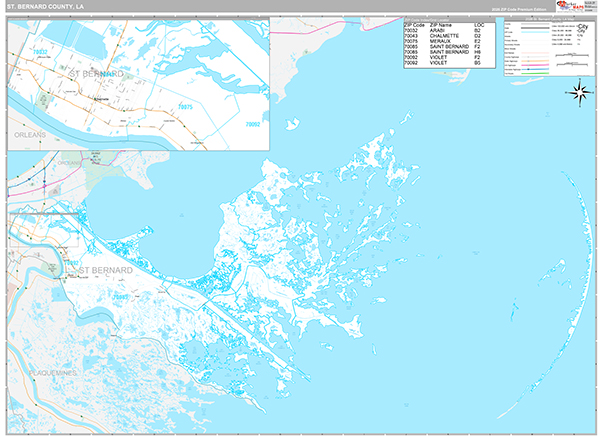
Task: Click the ST BERNARD label on main map
Action: pyautogui.click(x=106, y=270)
